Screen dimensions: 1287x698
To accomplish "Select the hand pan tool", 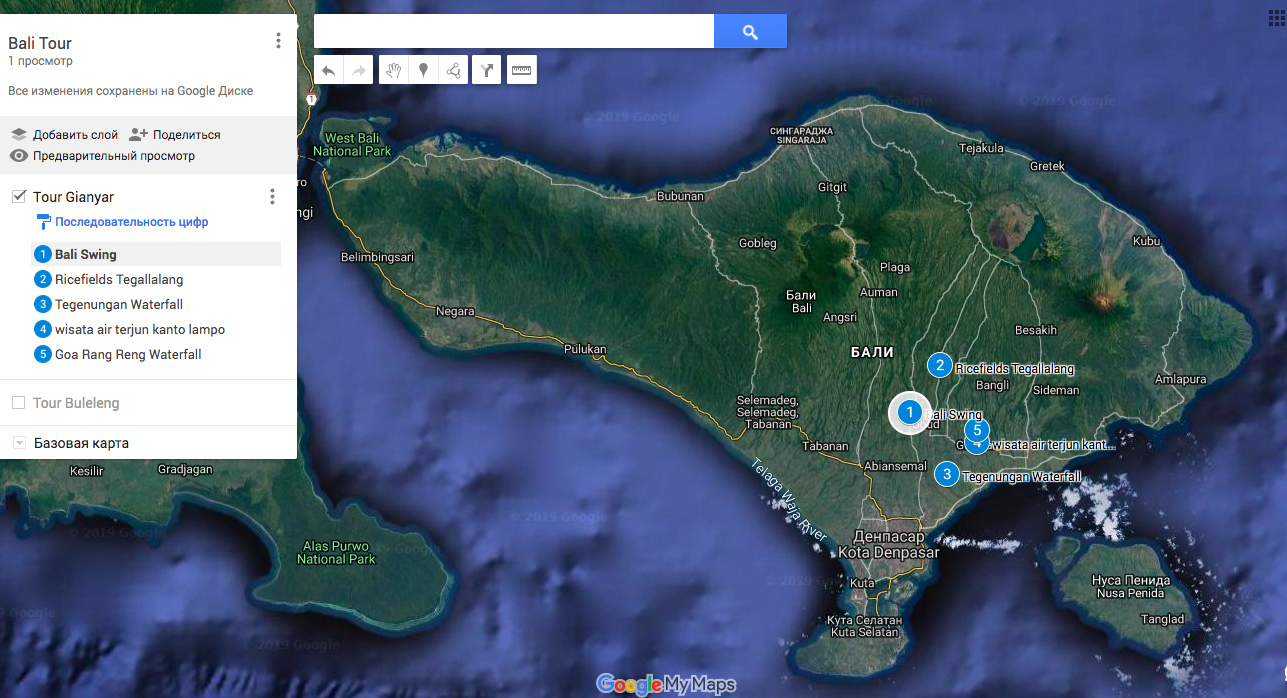I will click(394, 70).
